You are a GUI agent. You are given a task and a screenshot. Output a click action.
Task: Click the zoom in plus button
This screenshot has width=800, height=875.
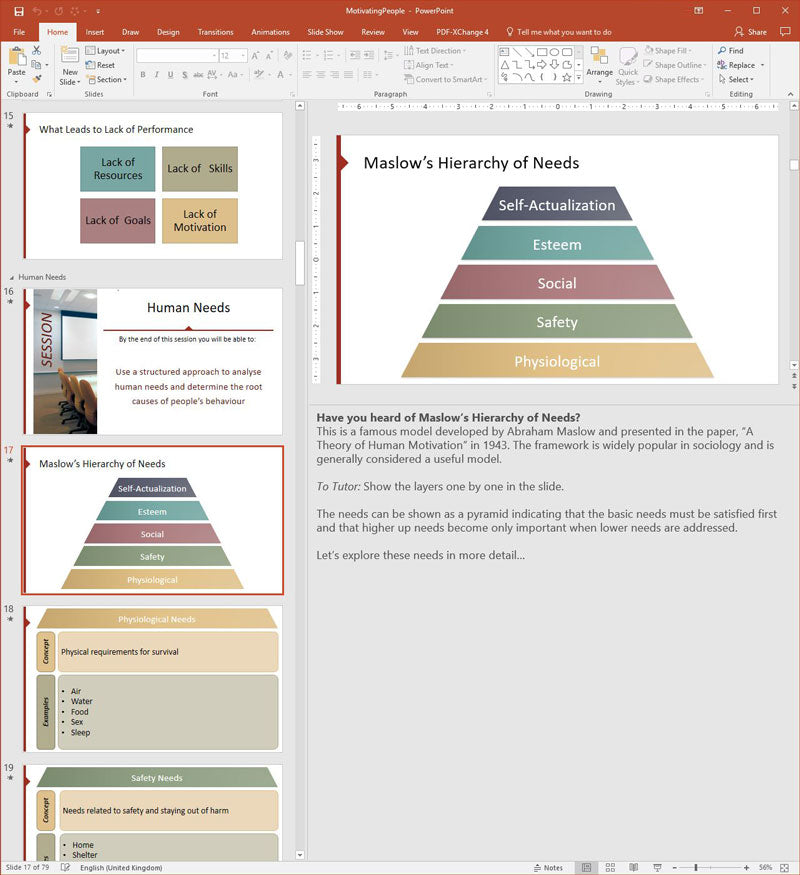click(746, 868)
